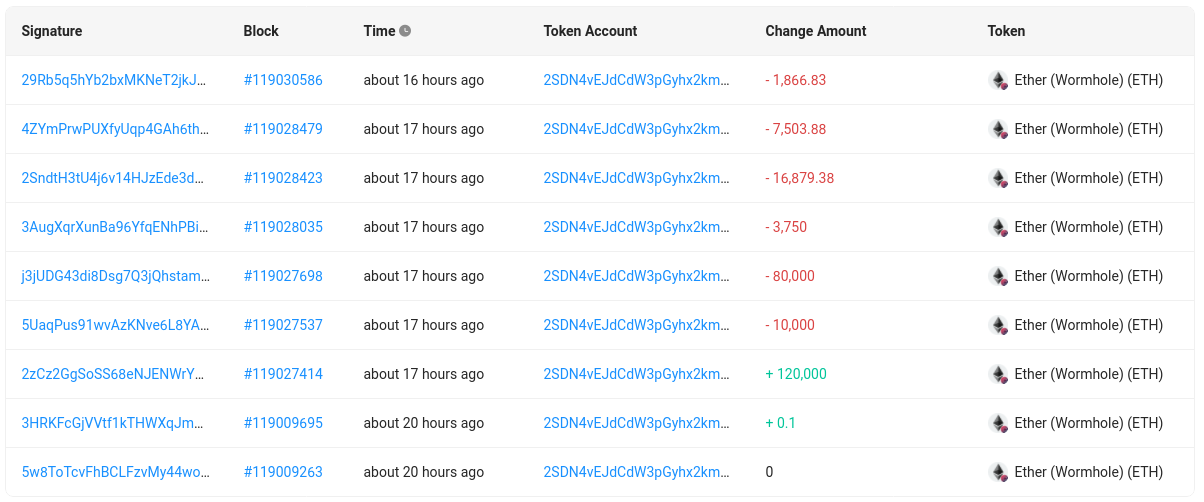The image size is (1204, 502).
Task: Click Ether token icon in -80,000 row
Action: (998, 277)
